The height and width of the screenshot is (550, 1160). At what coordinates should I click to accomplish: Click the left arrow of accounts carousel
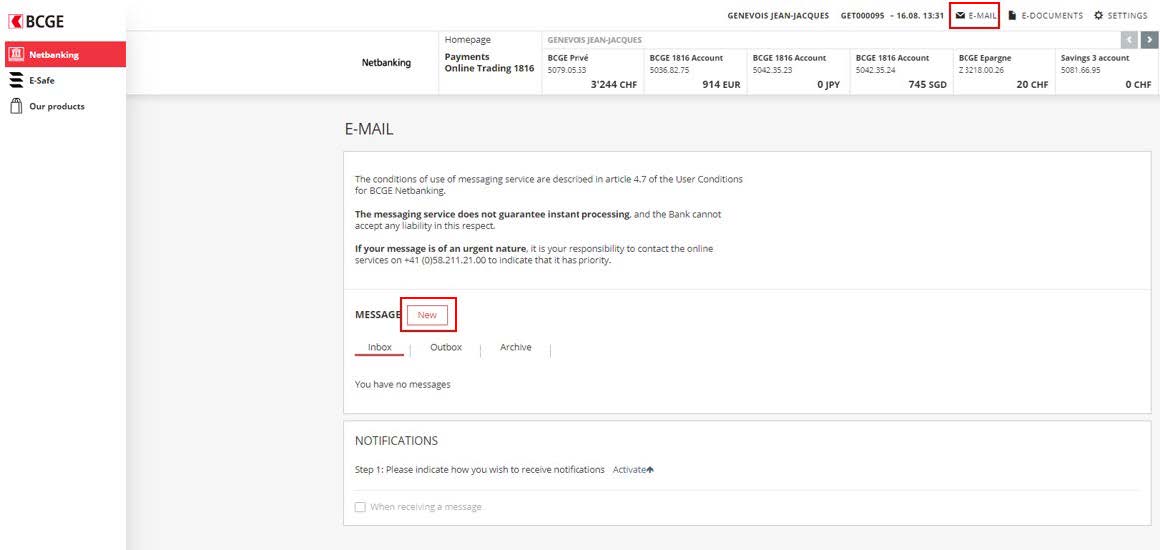click(x=1129, y=39)
